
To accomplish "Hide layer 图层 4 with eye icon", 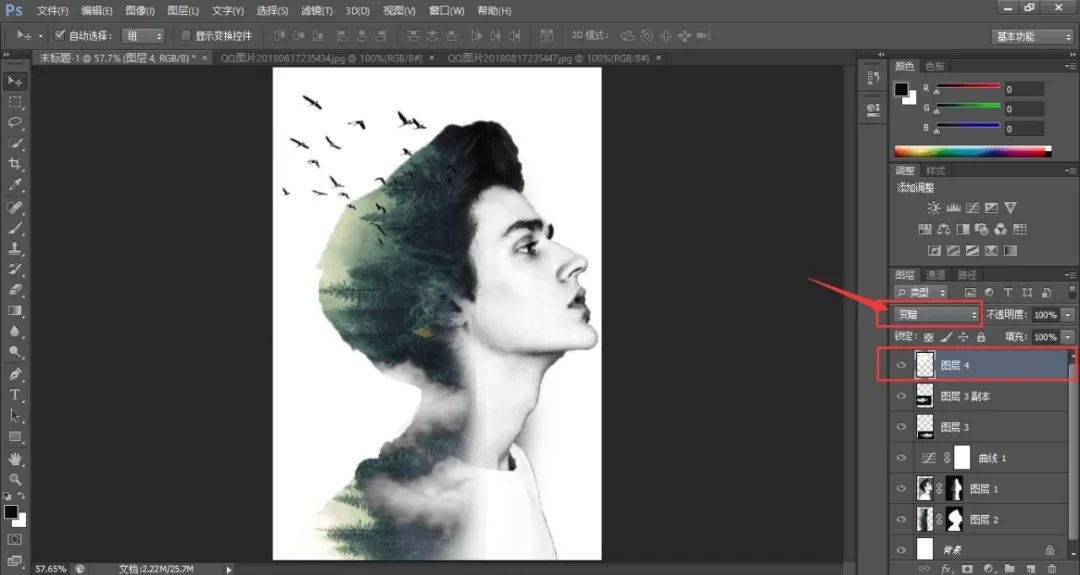I will point(901,365).
